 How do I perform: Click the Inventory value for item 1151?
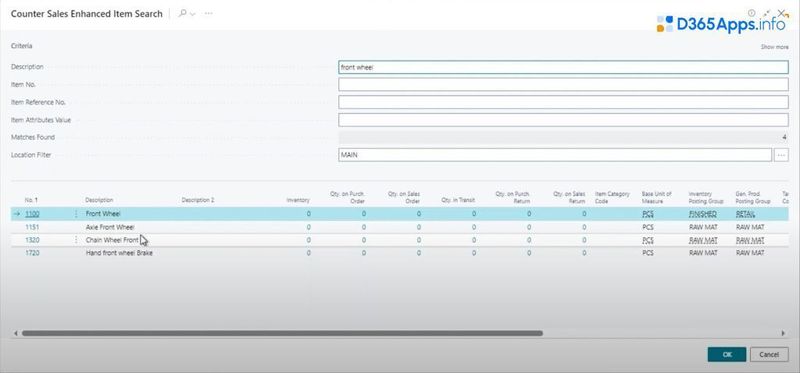(x=308, y=227)
